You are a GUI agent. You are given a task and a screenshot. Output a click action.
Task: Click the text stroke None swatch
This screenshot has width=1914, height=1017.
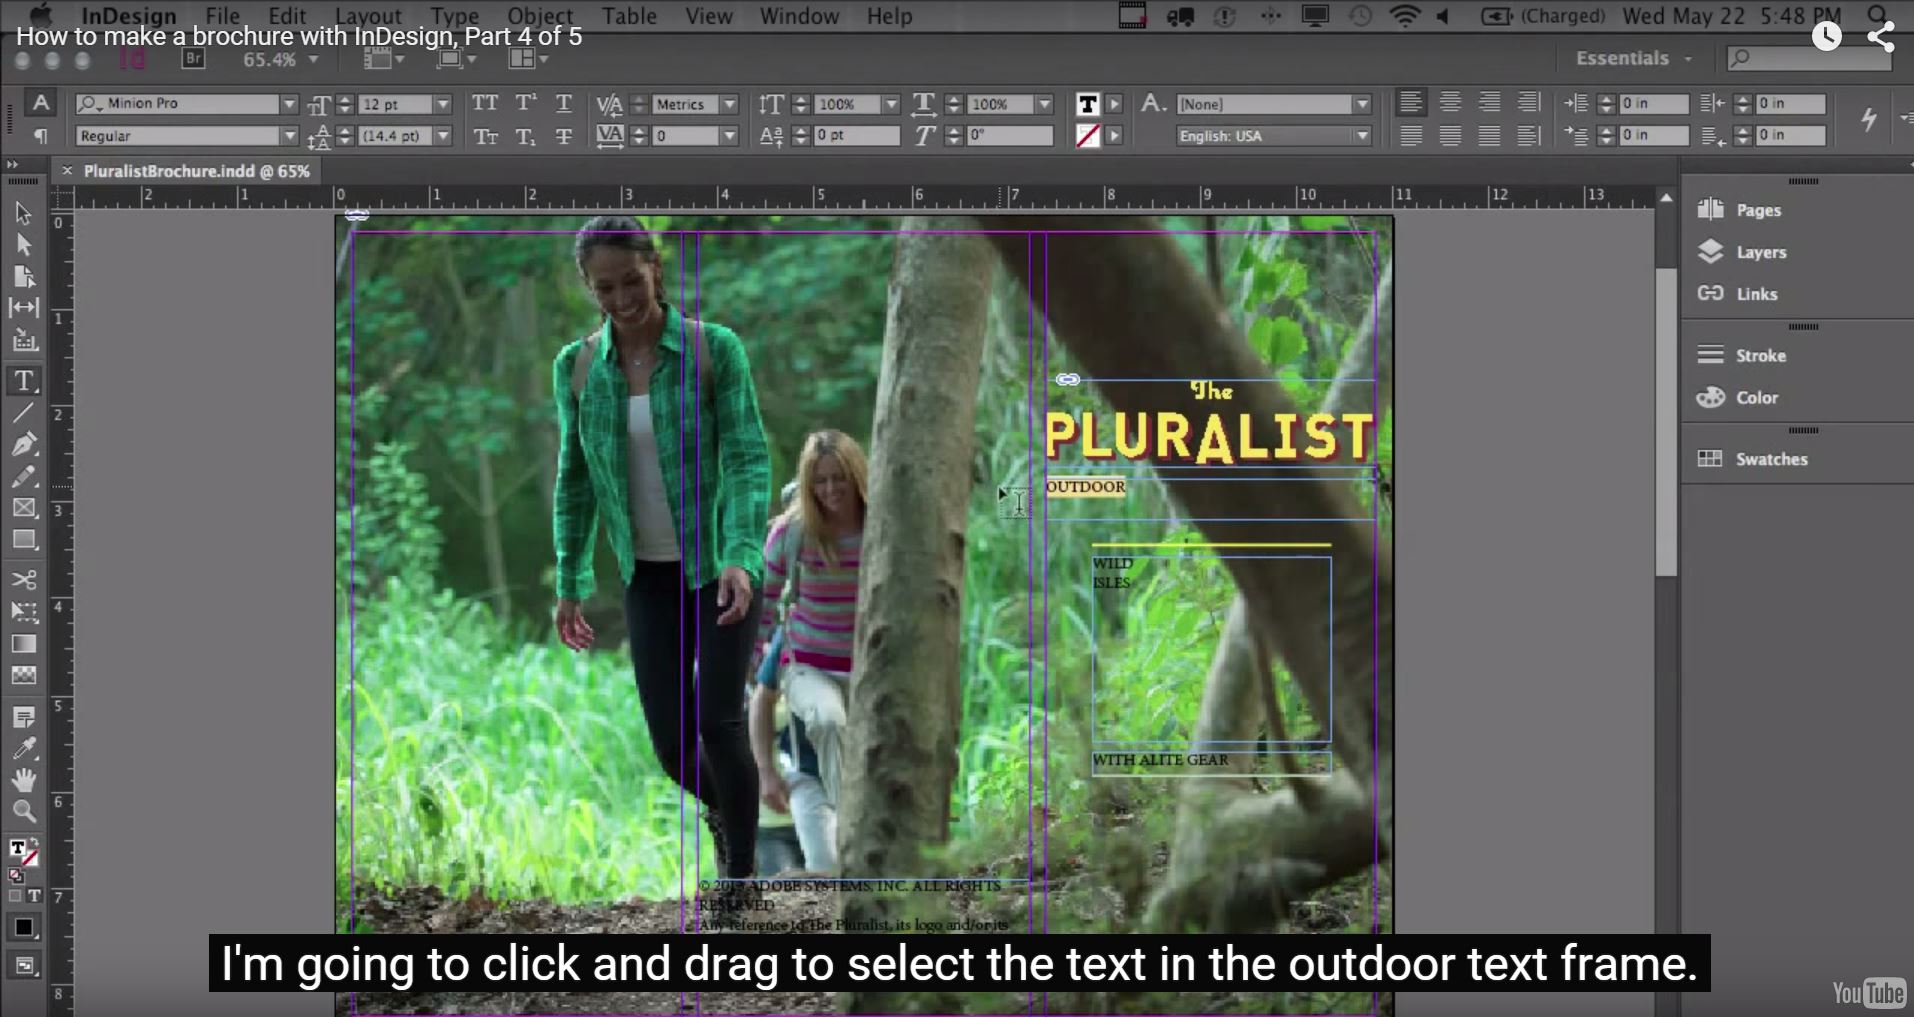1088,136
